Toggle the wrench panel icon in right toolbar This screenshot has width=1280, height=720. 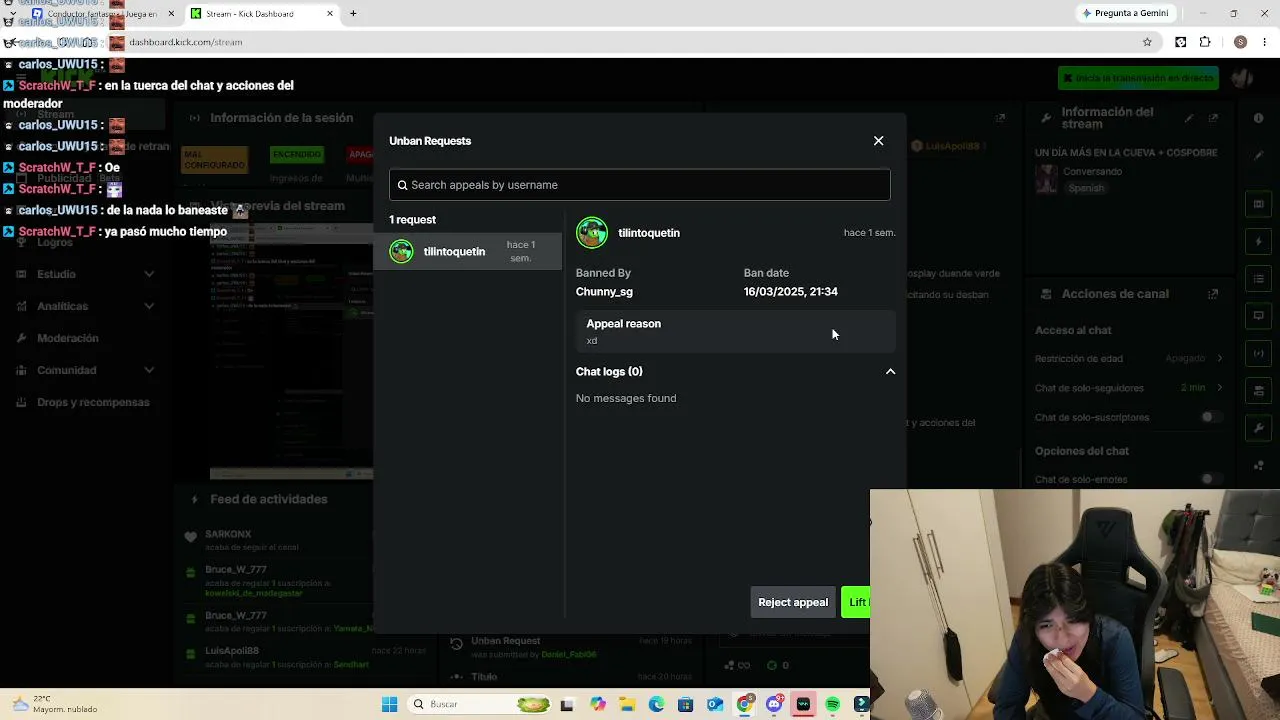tap(1258, 428)
